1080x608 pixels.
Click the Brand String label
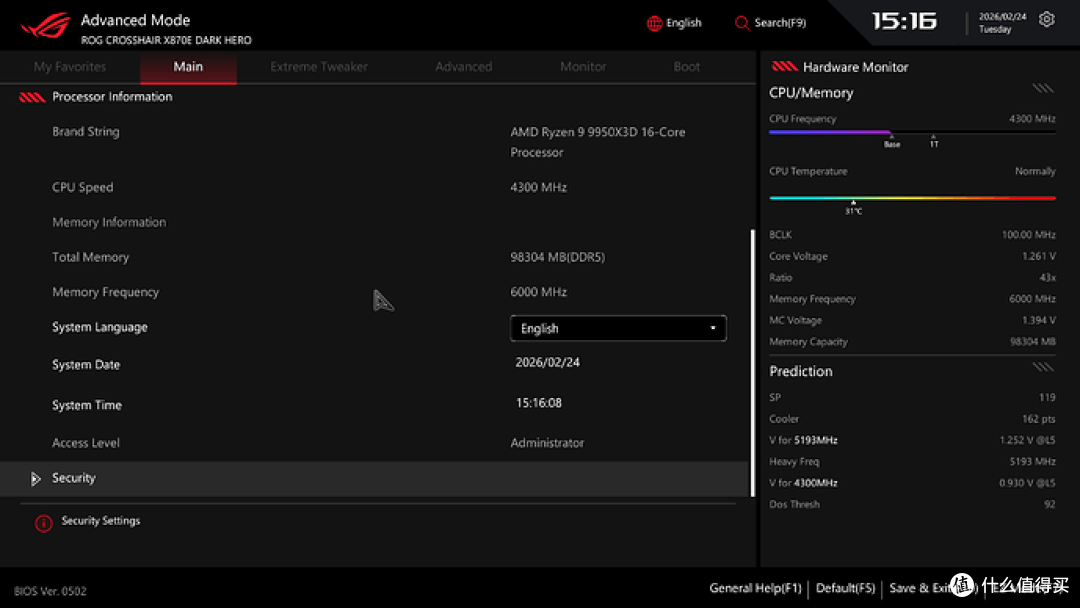click(85, 132)
